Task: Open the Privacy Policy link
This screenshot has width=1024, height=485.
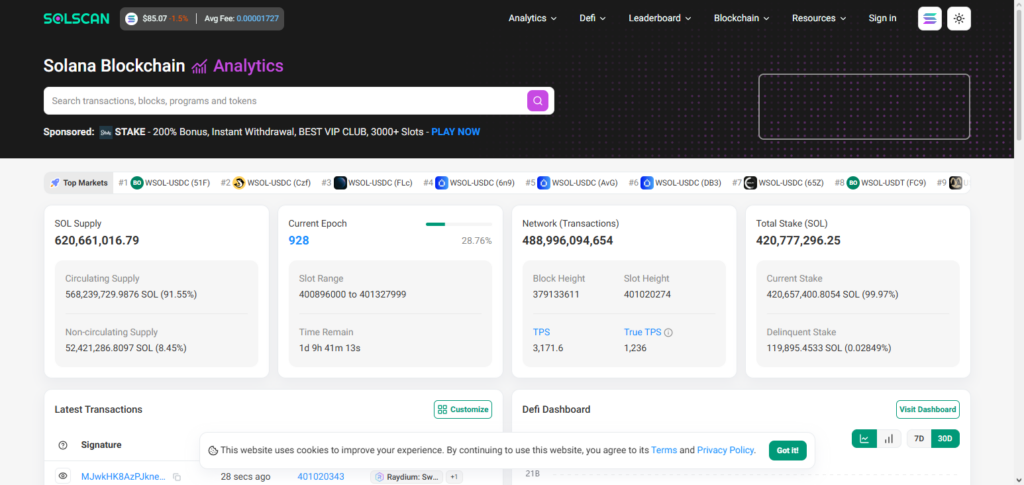Action: 726,450
